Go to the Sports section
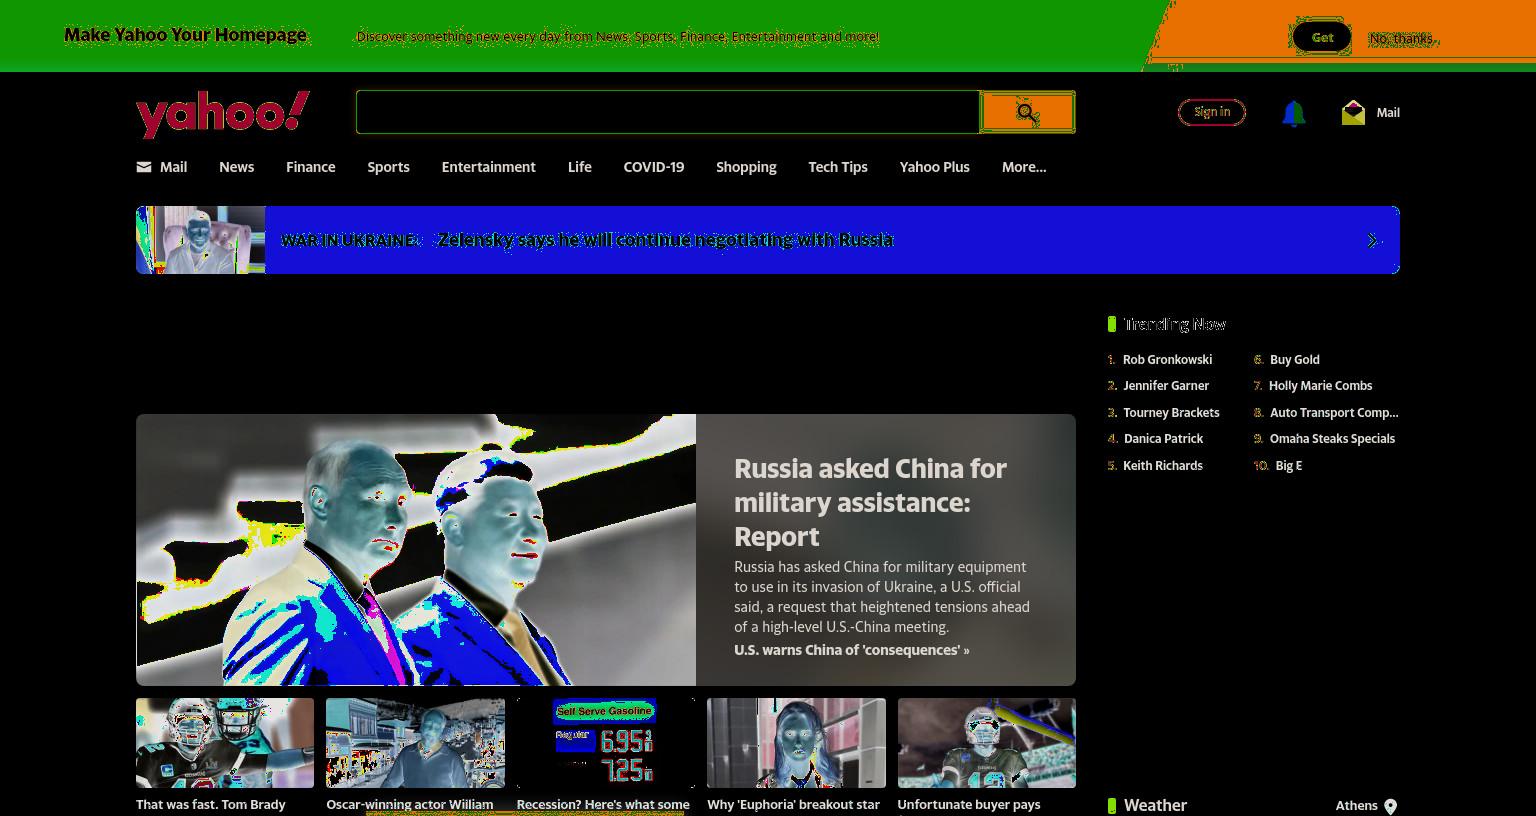 pyautogui.click(x=388, y=167)
